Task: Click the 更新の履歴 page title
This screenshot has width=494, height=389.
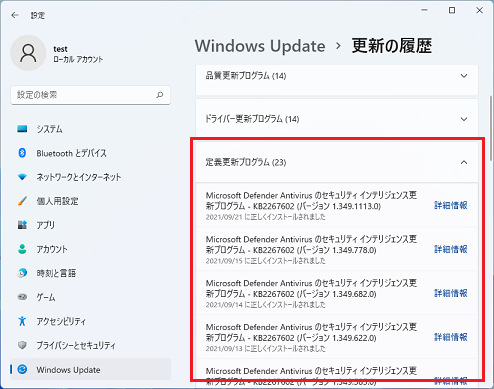Action: click(392, 46)
